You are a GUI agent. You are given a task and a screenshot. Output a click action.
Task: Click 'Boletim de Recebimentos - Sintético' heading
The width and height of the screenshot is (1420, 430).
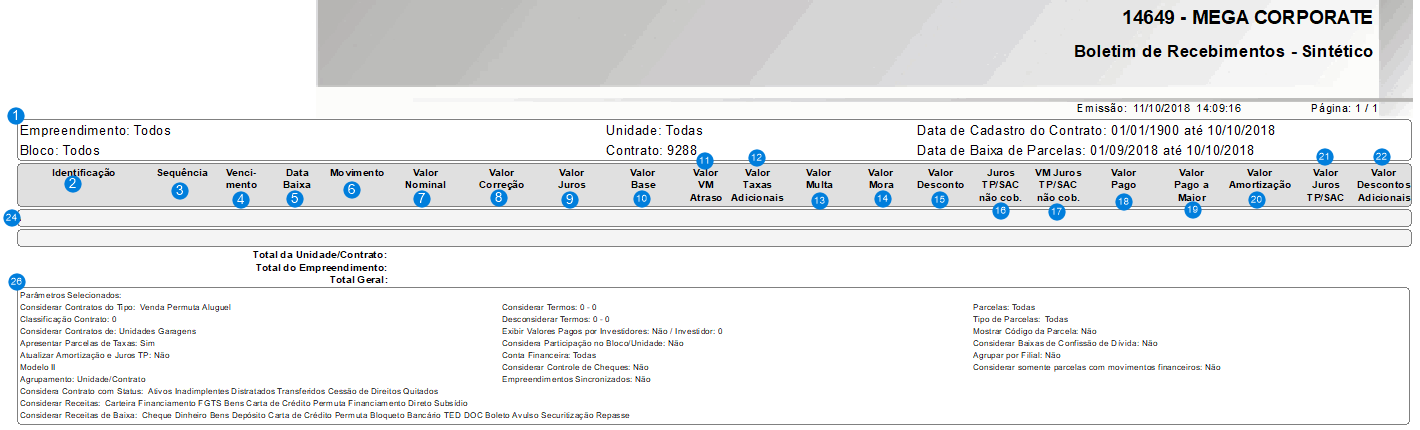[1223, 52]
